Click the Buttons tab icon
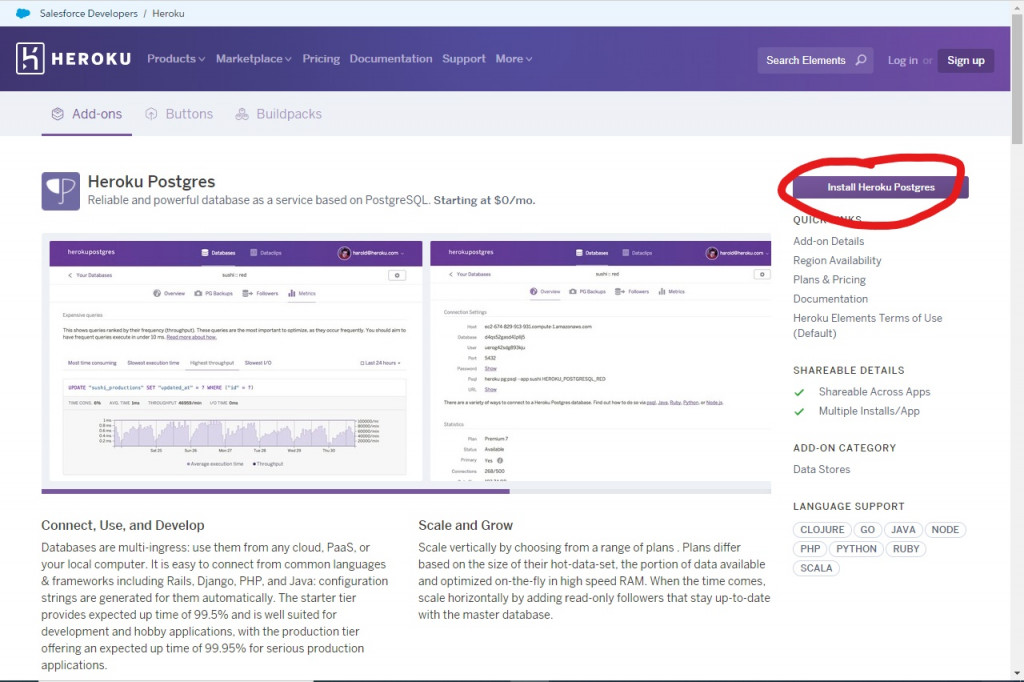 click(x=151, y=114)
